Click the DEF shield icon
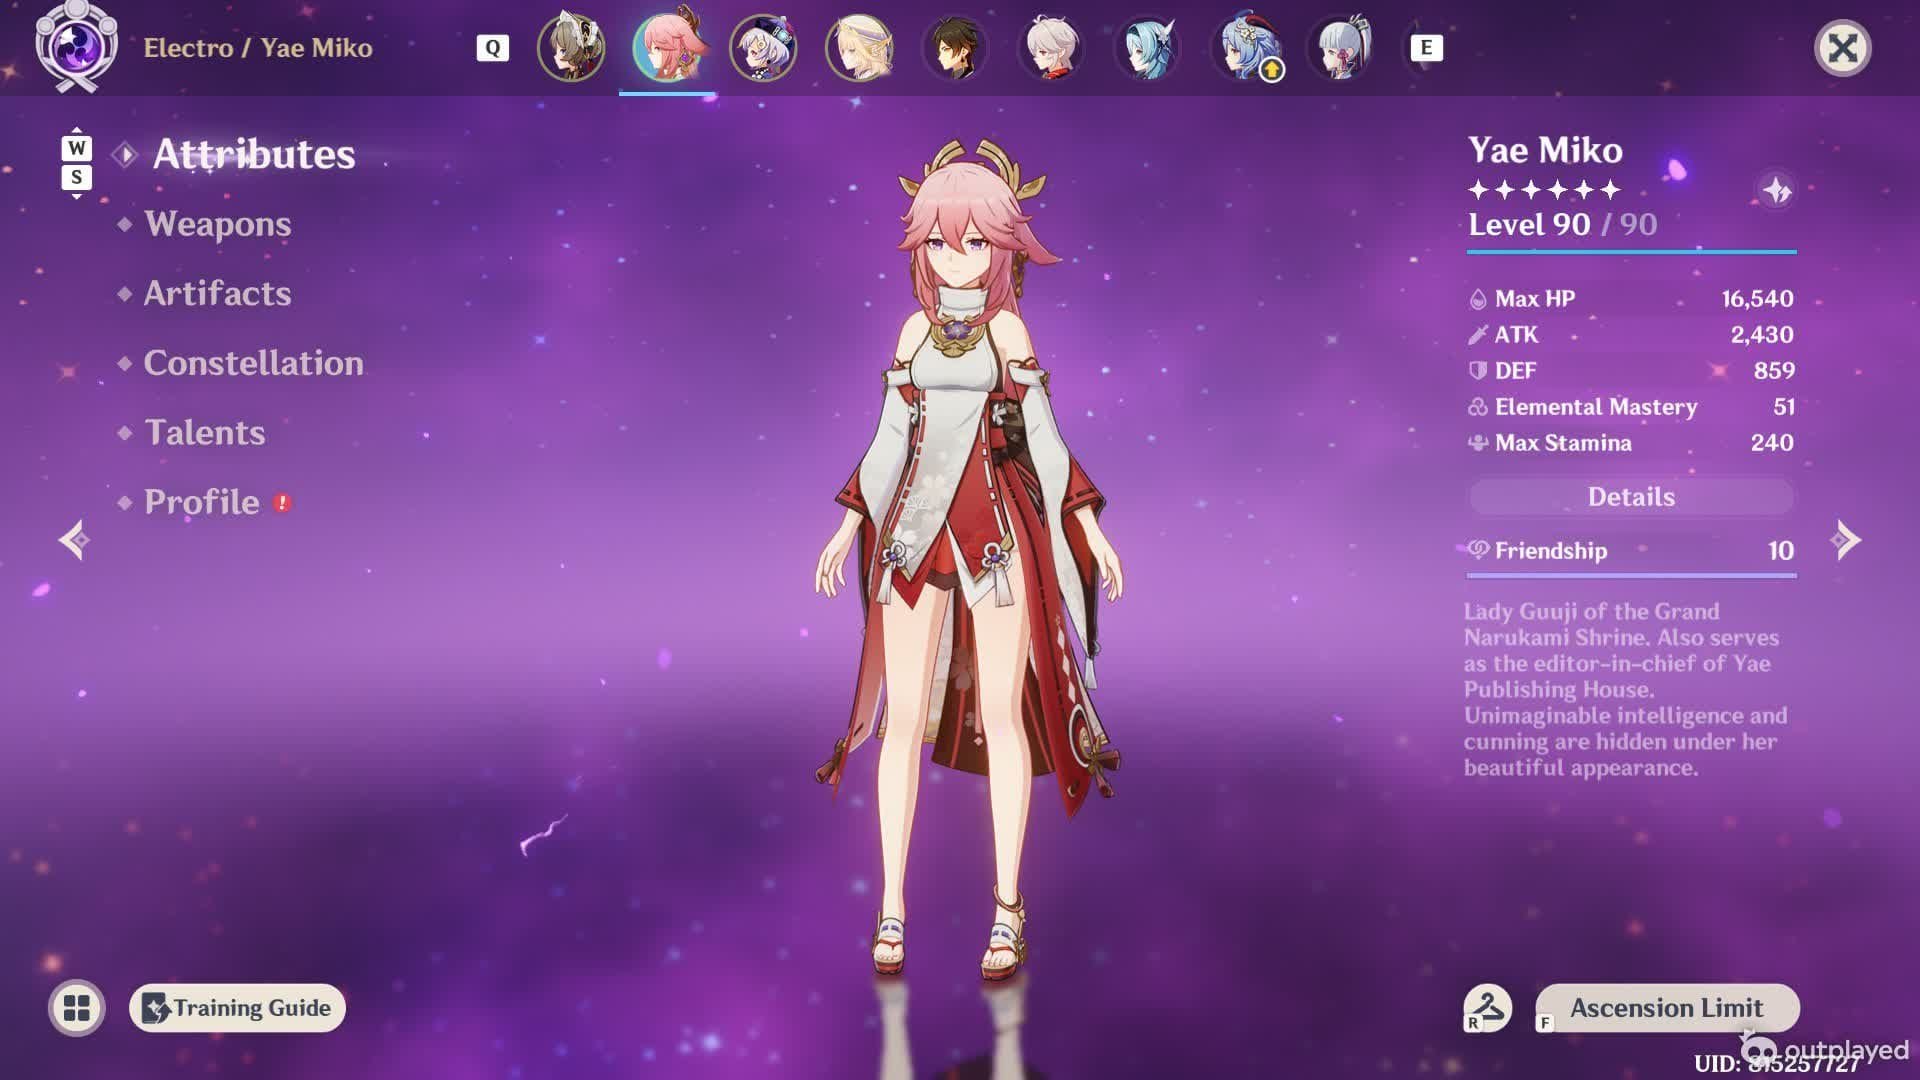1920x1080 pixels. (x=1478, y=371)
